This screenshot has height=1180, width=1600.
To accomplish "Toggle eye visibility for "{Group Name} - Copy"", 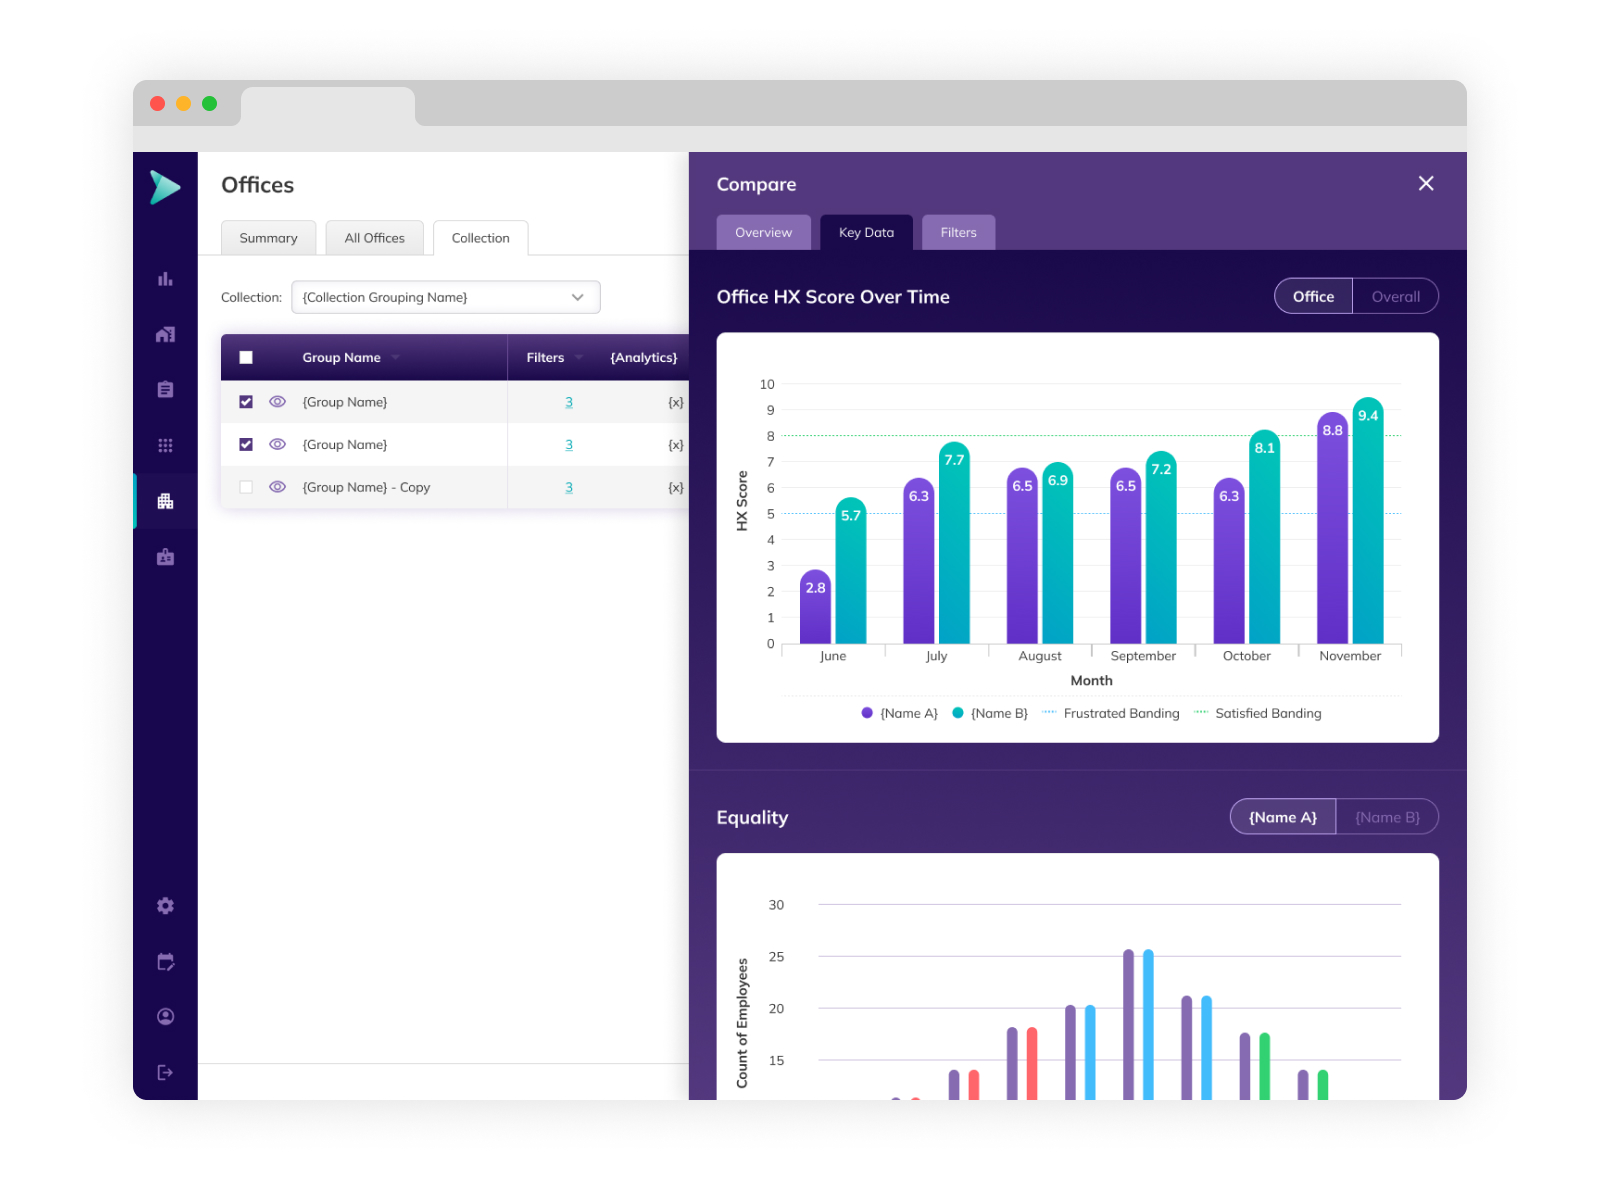I will click(278, 487).
